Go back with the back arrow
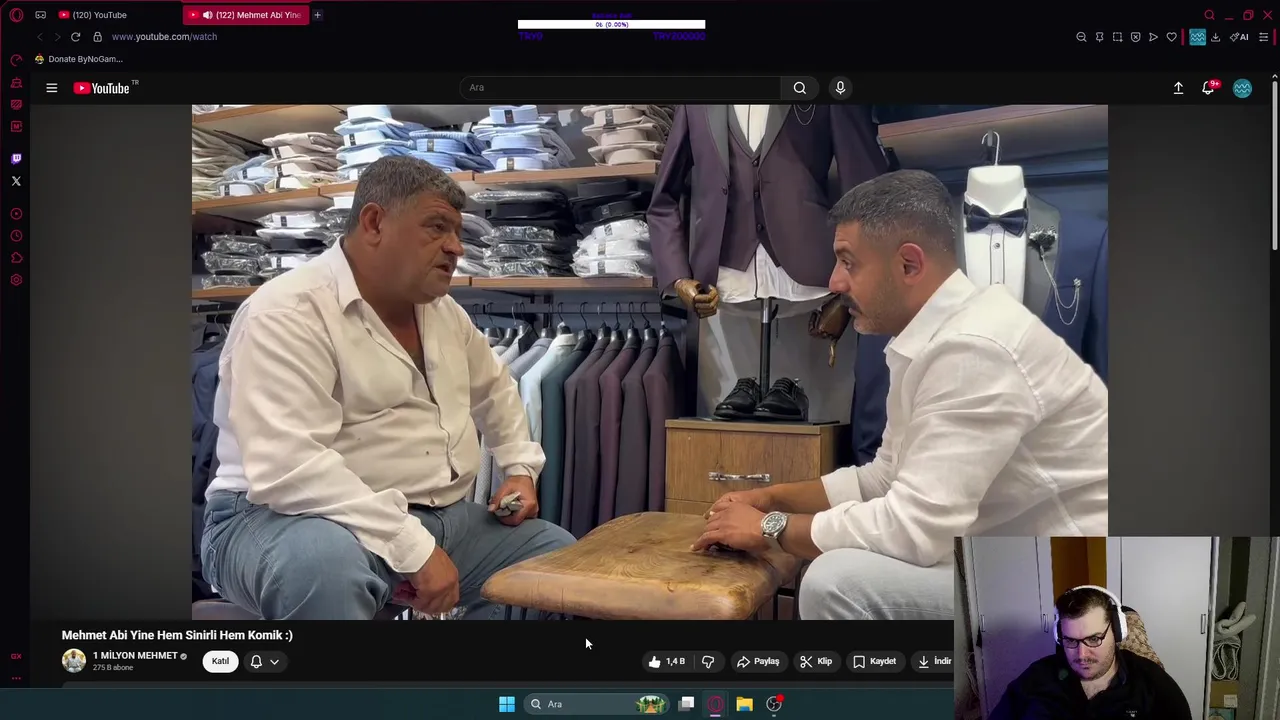Image resolution: width=1280 pixels, height=720 pixels. point(39,37)
